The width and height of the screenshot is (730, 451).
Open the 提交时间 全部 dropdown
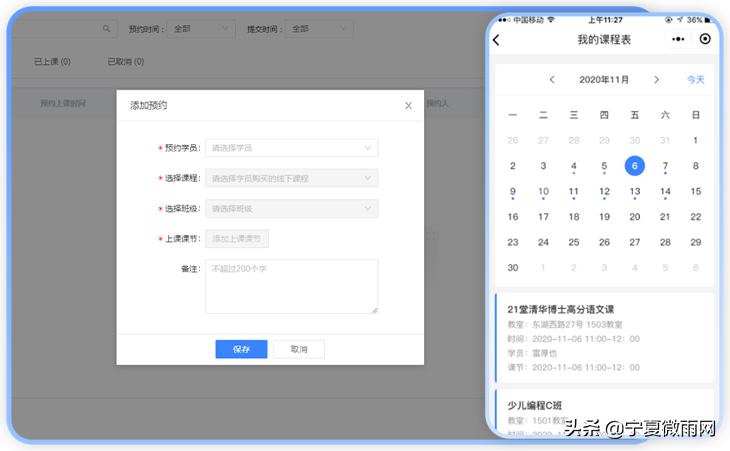(x=319, y=29)
